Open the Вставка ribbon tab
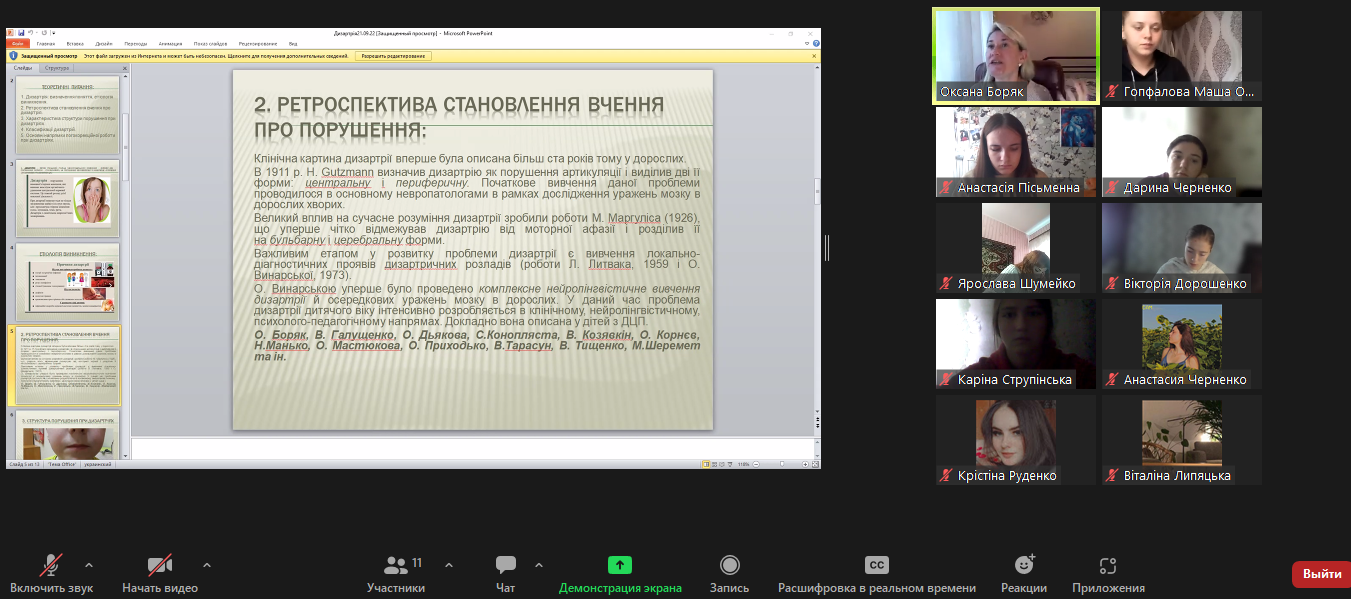 (75, 44)
